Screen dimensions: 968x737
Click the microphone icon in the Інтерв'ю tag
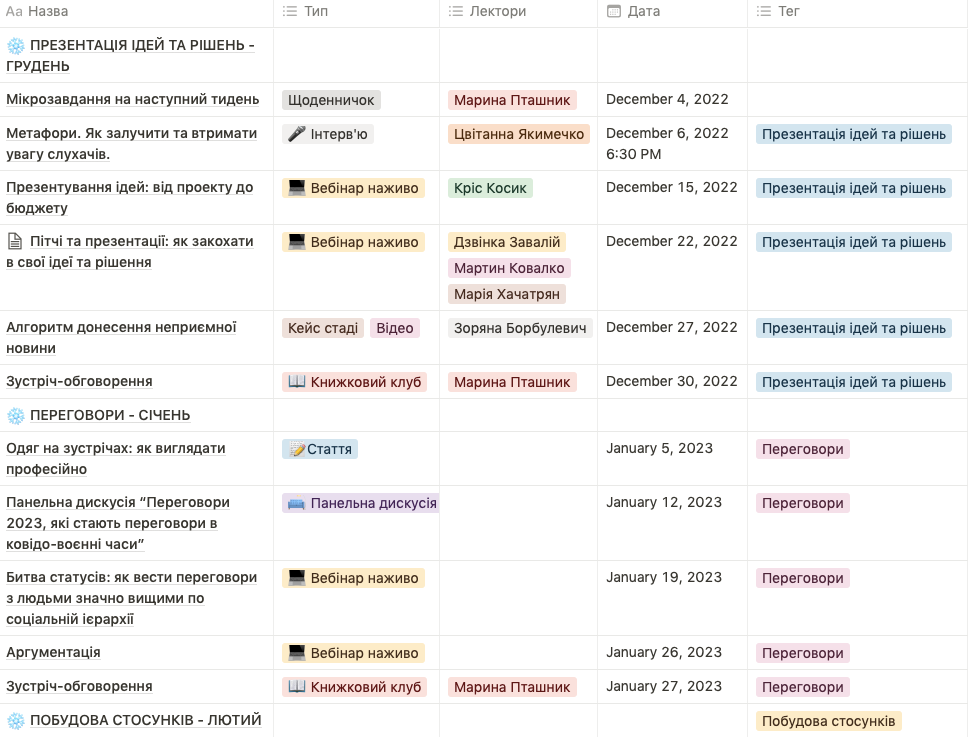(x=295, y=134)
